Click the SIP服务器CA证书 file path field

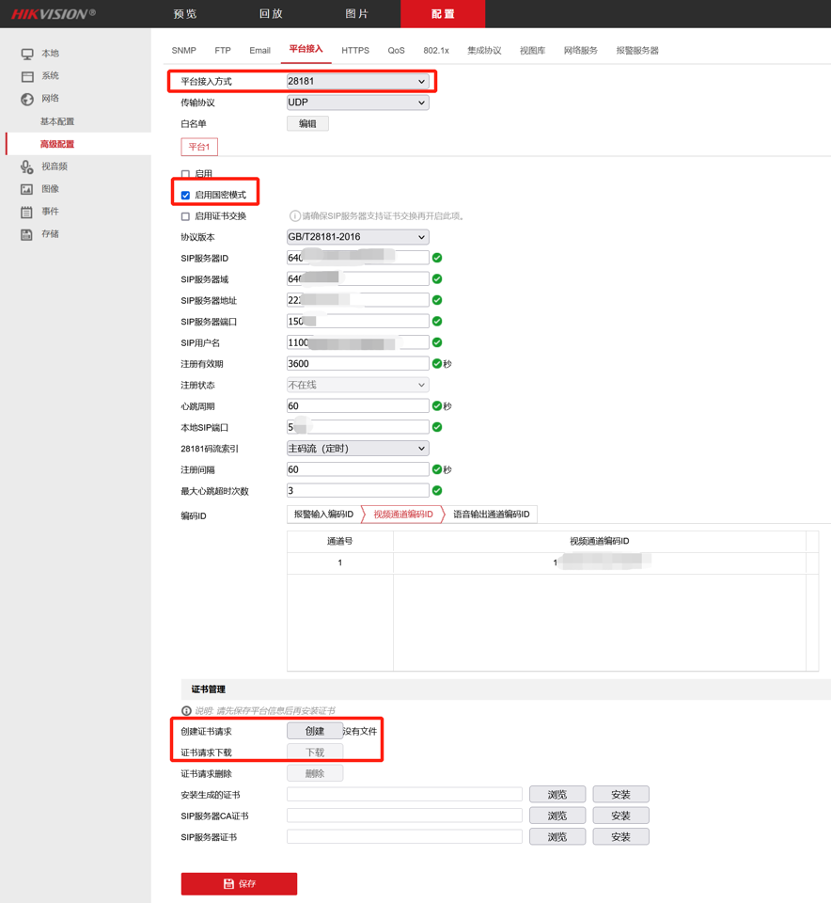tap(405, 816)
